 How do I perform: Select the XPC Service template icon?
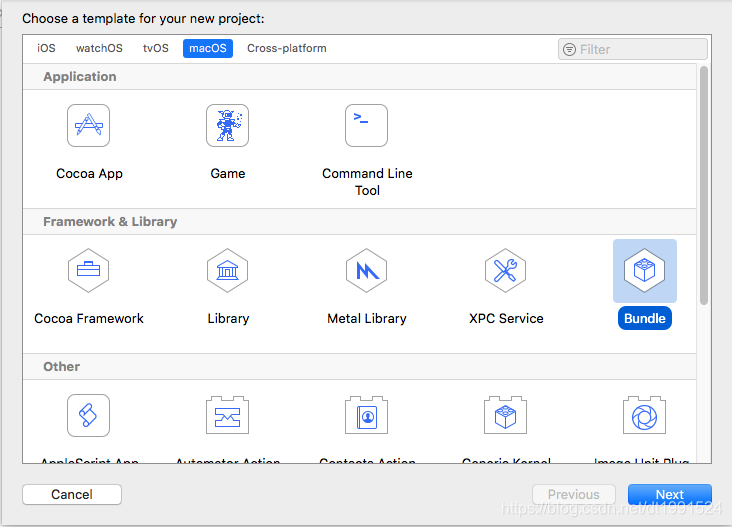[x=506, y=271]
